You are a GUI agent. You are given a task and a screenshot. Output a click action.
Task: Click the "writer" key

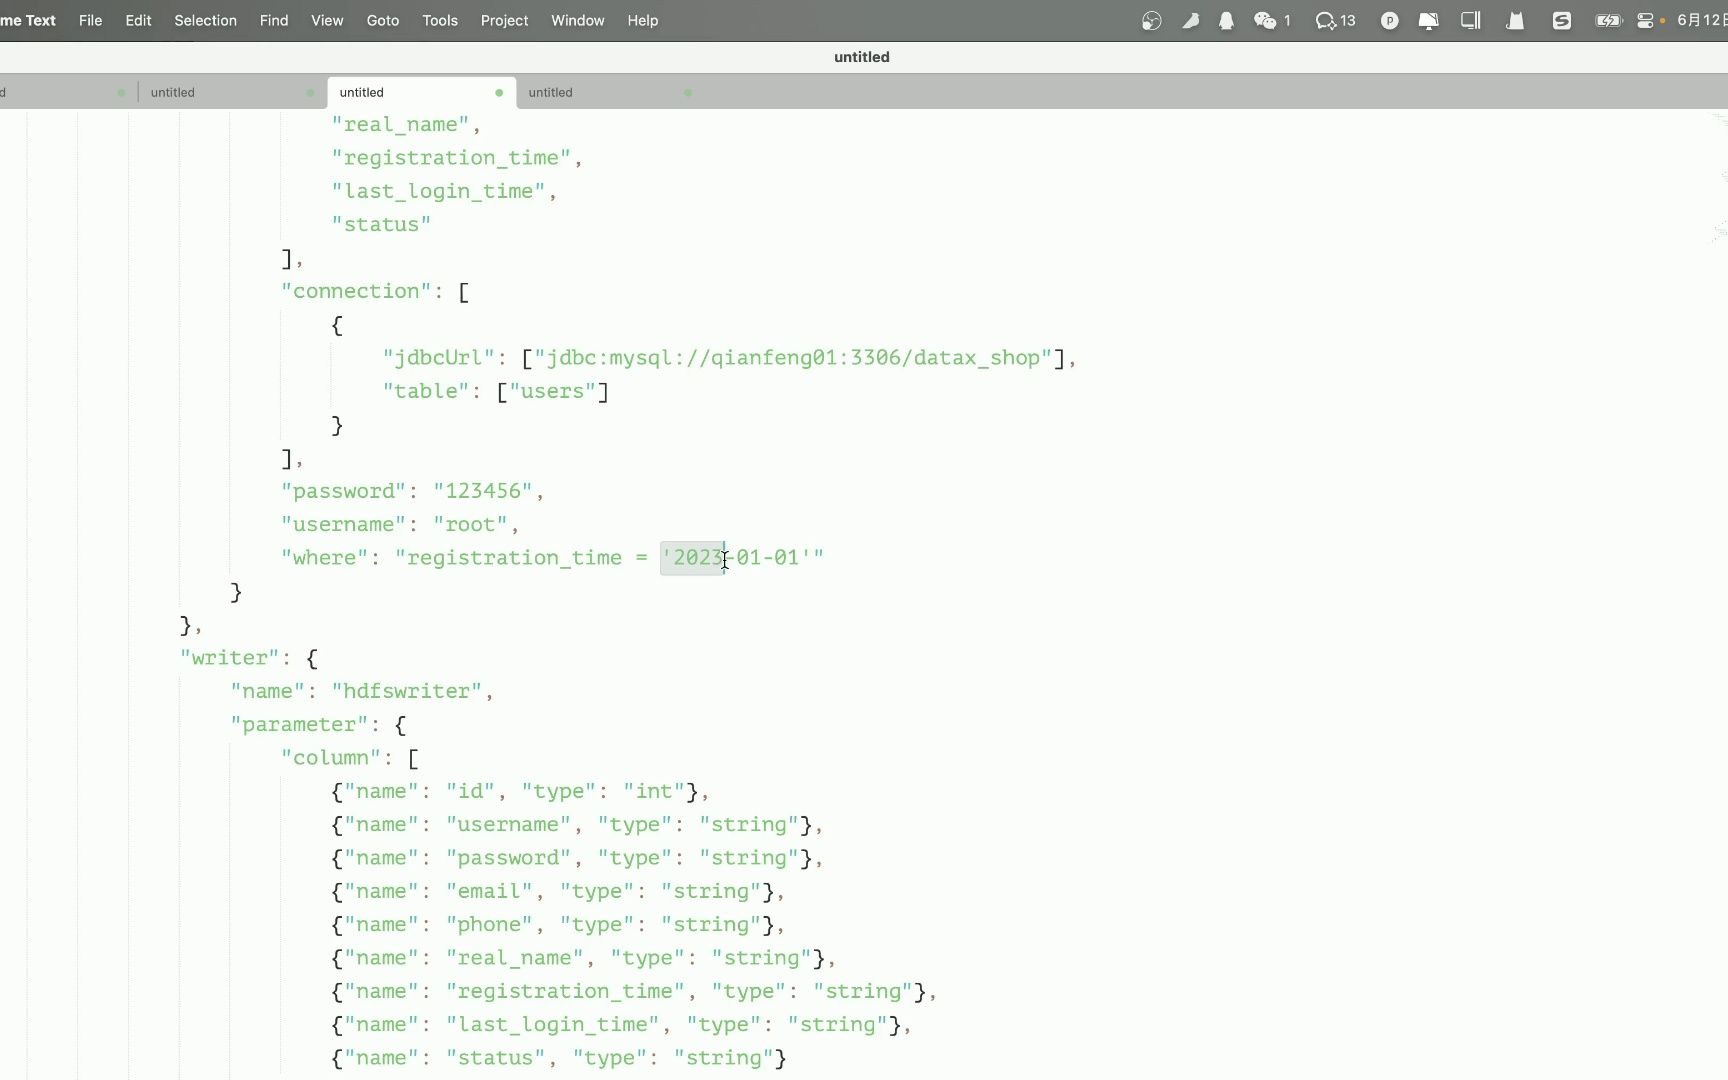point(229,658)
